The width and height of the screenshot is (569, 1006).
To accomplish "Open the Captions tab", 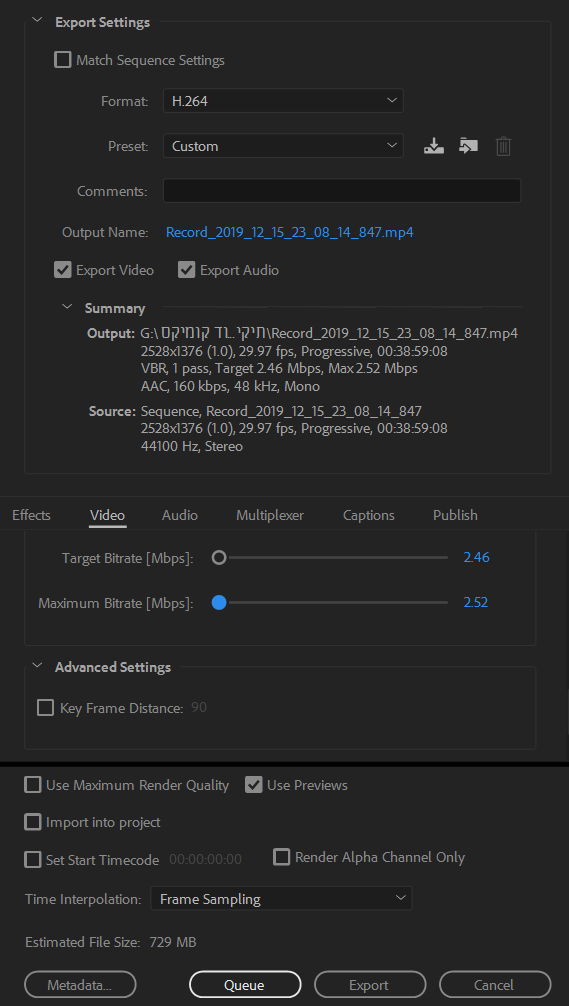I will [369, 515].
